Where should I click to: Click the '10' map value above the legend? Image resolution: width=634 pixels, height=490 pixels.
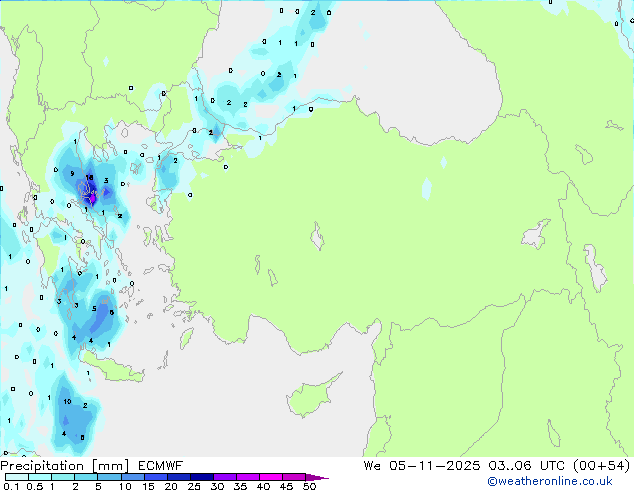[x=67, y=401]
